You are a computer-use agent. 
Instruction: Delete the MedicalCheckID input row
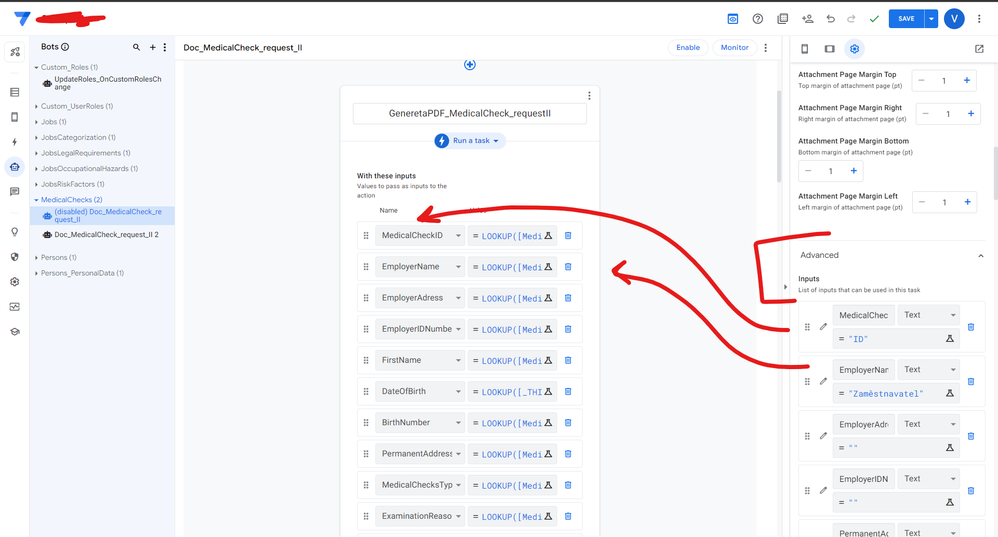(x=568, y=235)
